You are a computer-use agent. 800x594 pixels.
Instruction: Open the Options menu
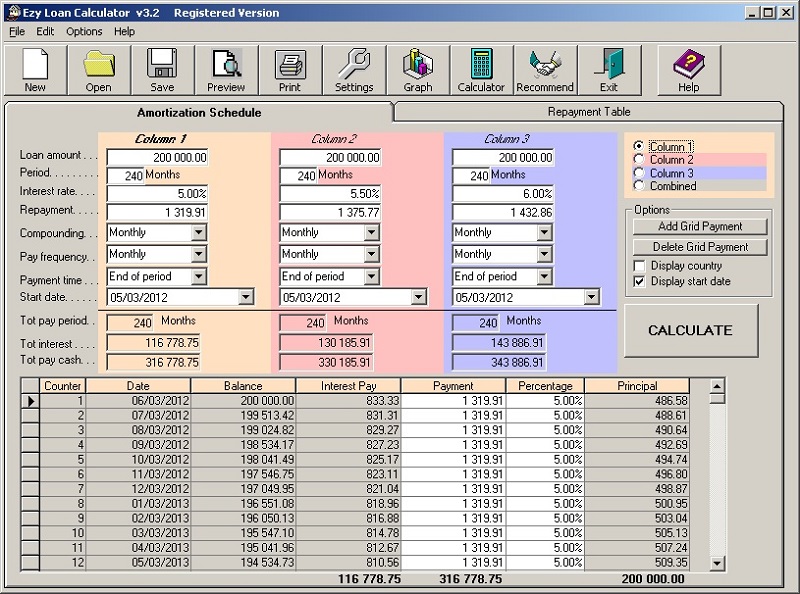84,31
